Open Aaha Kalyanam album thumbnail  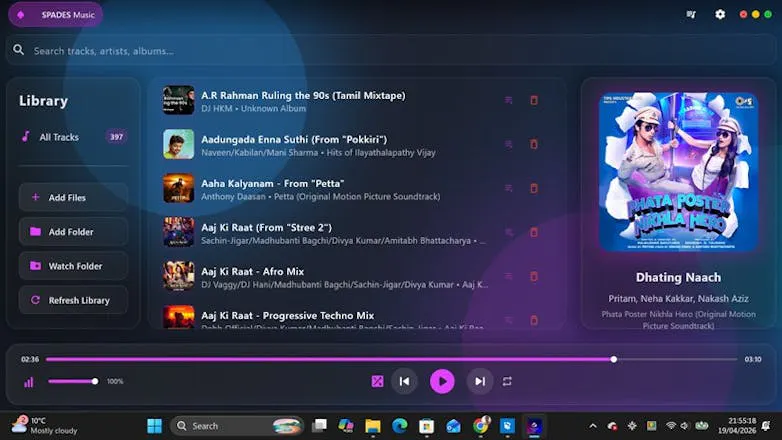click(x=179, y=188)
